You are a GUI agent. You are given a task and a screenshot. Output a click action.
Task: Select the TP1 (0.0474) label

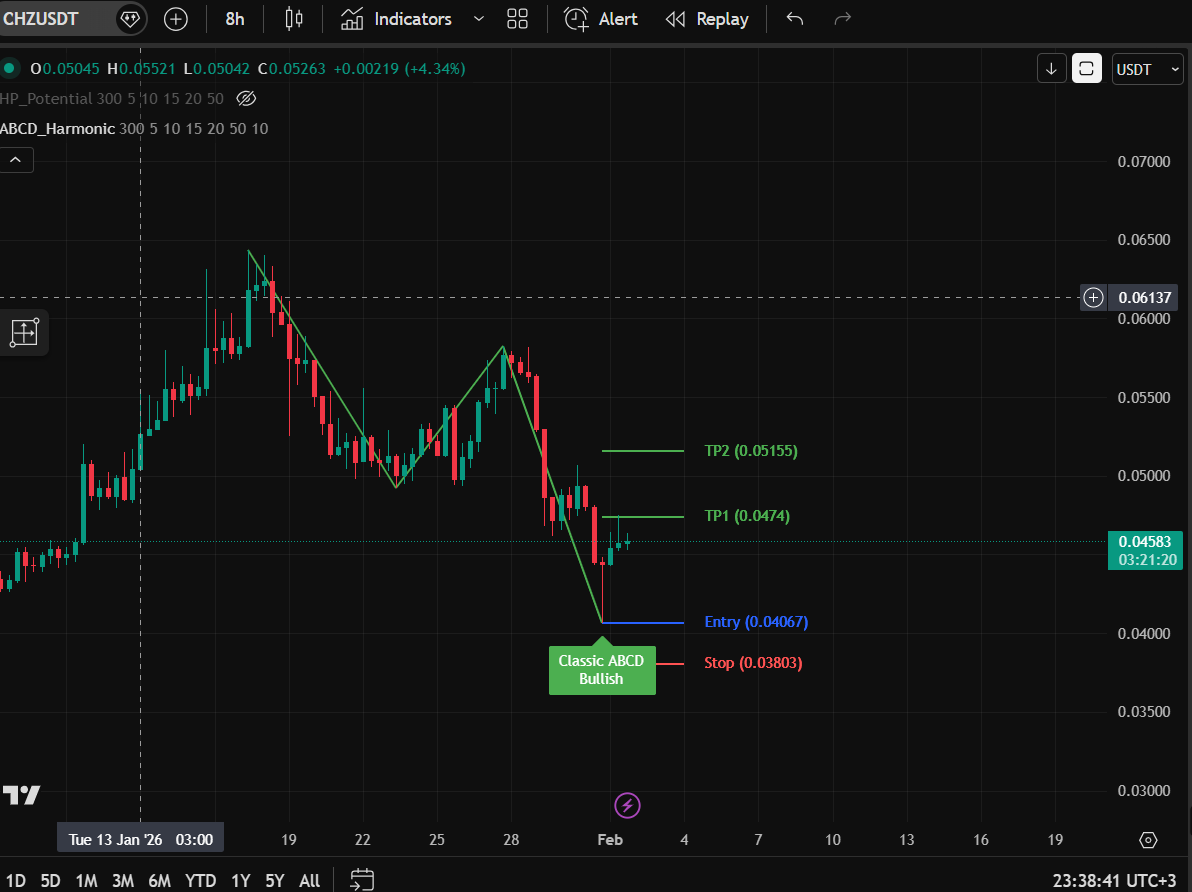[x=747, y=516]
